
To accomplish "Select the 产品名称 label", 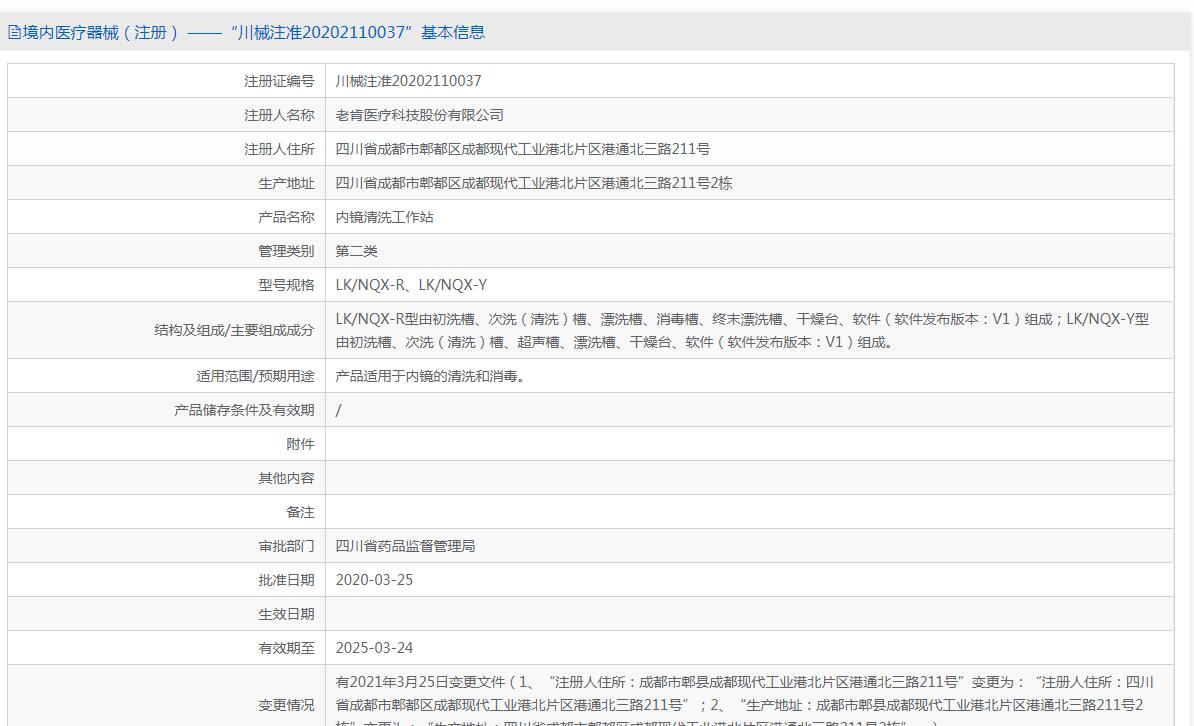I will tap(286, 217).
